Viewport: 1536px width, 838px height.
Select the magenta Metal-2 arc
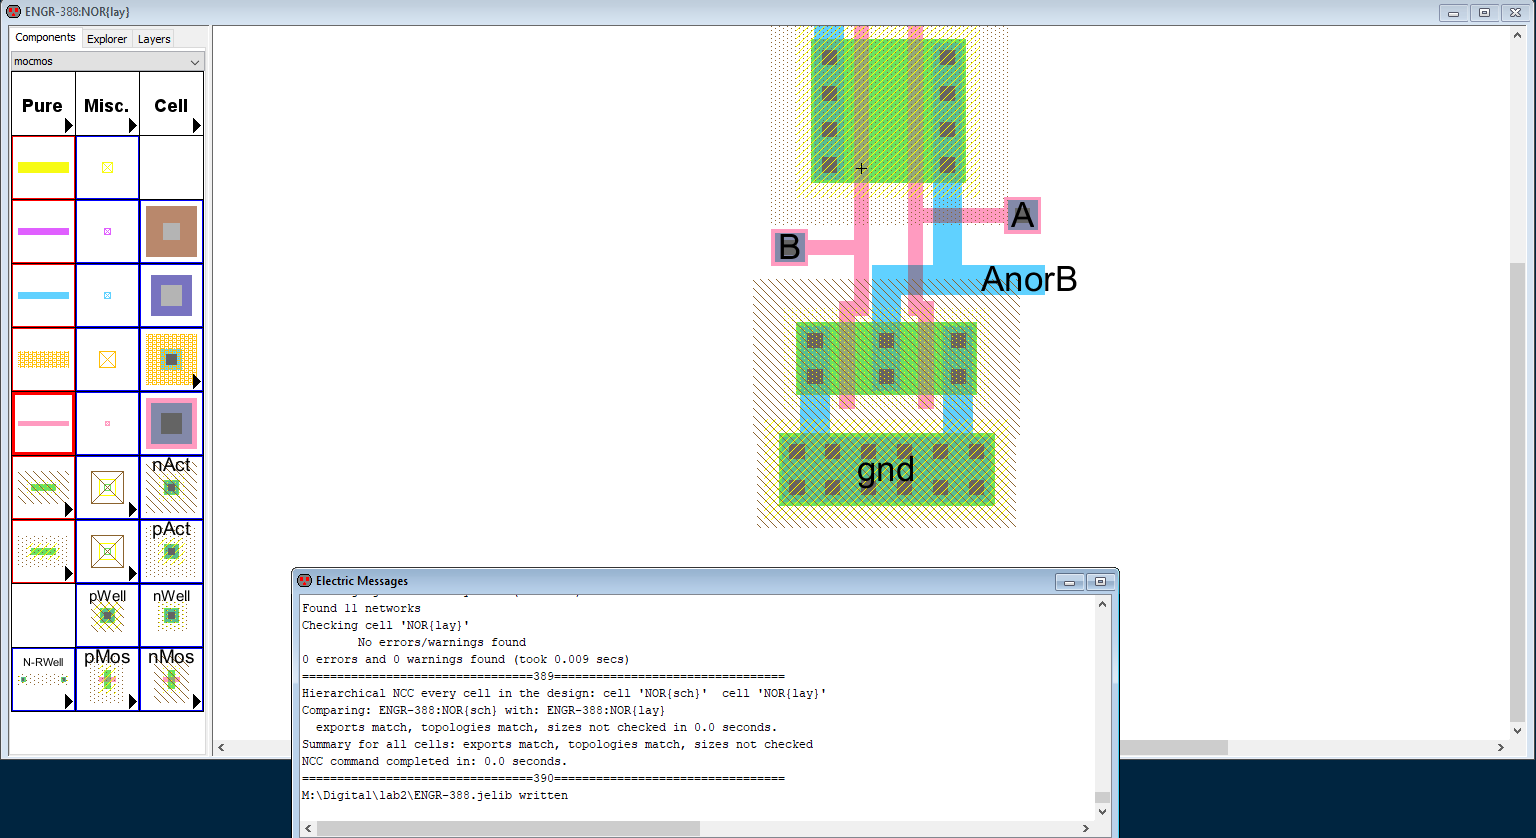coord(43,231)
